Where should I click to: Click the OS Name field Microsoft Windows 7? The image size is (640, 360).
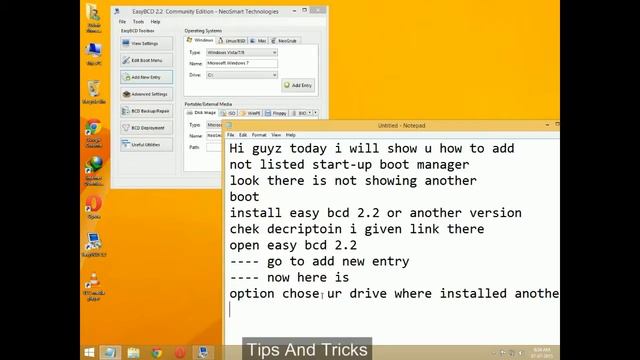click(x=242, y=63)
